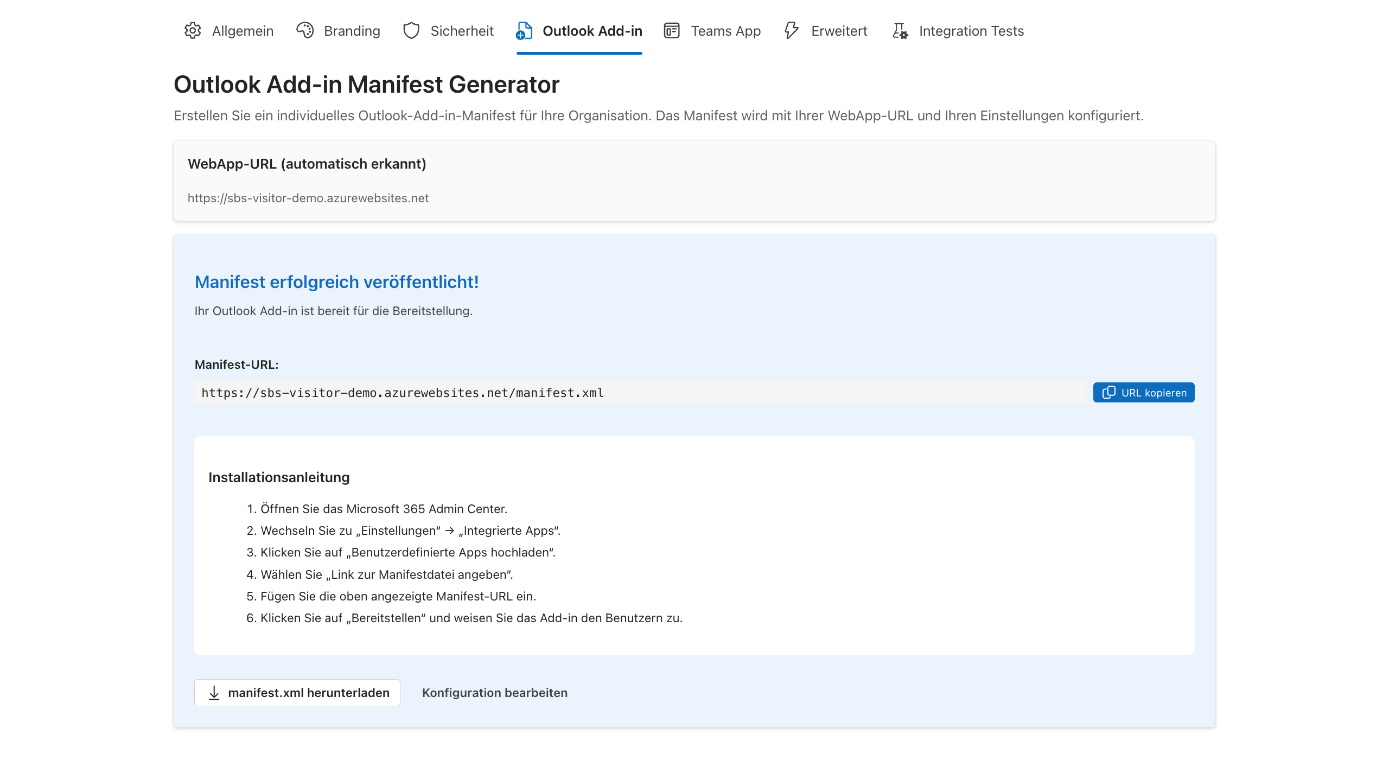Switch to the Erweitert tab
The image size is (1389, 760).
[826, 31]
